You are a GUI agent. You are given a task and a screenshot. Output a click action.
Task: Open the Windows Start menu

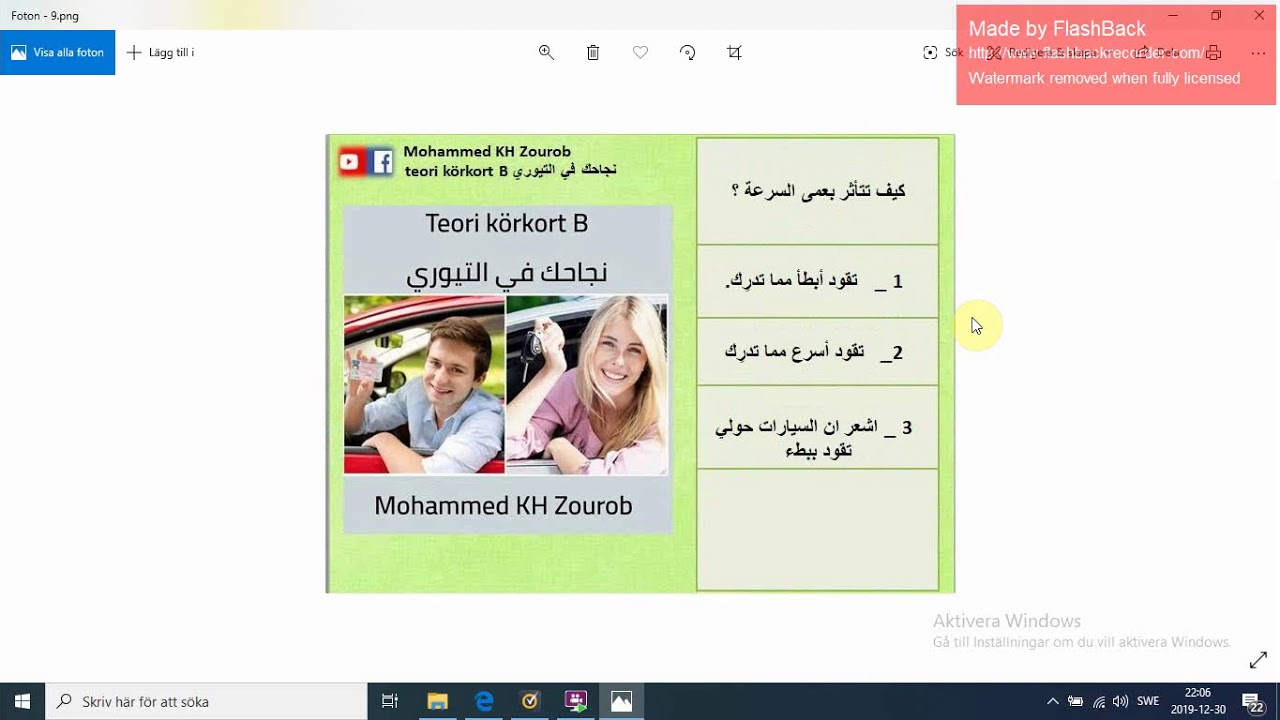[x=22, y=701]
